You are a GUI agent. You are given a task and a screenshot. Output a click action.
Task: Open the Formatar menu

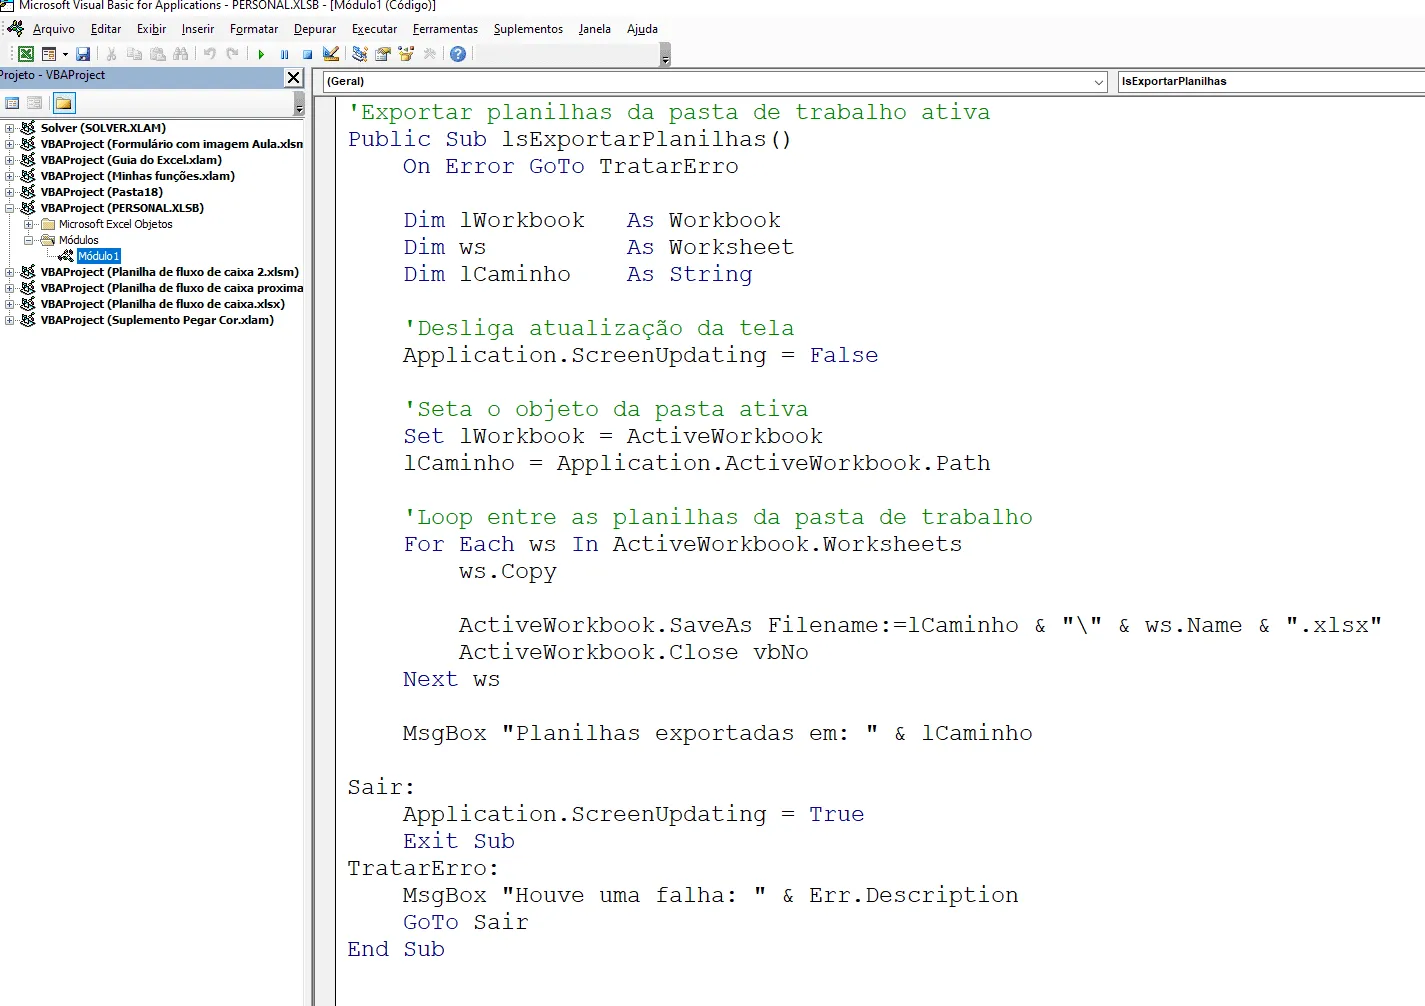click(x=254, y=29)
